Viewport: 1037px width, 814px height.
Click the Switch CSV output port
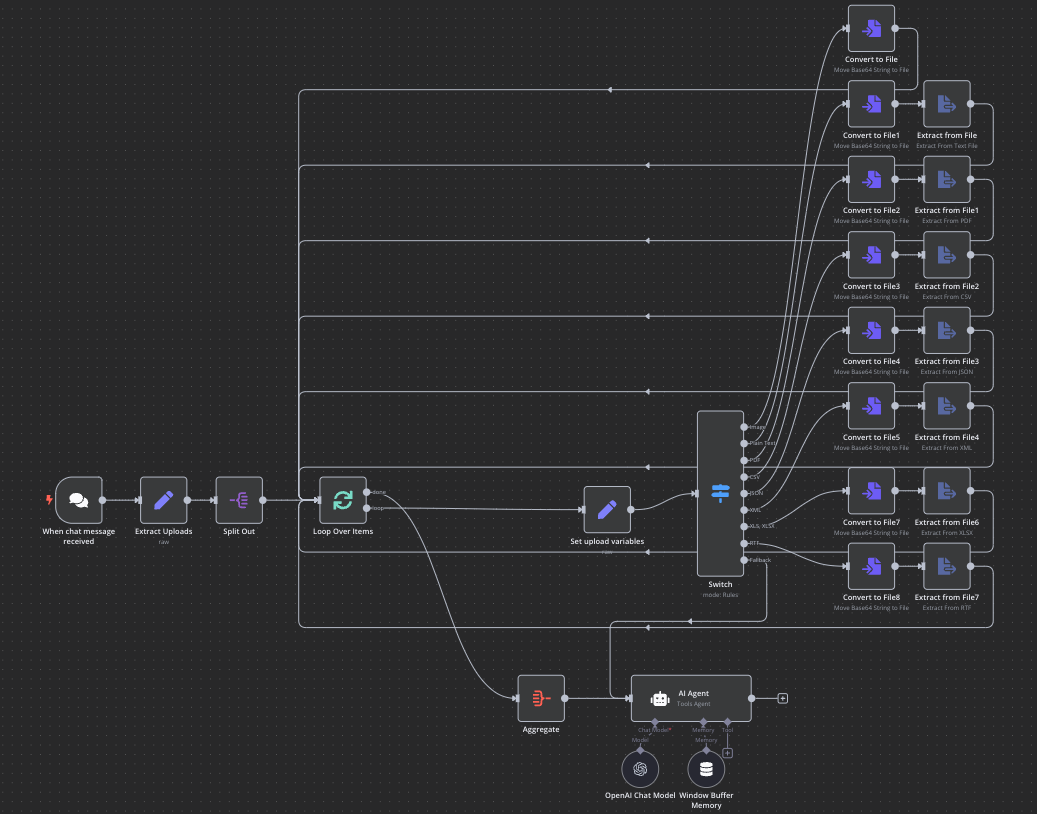click(744, 477)
